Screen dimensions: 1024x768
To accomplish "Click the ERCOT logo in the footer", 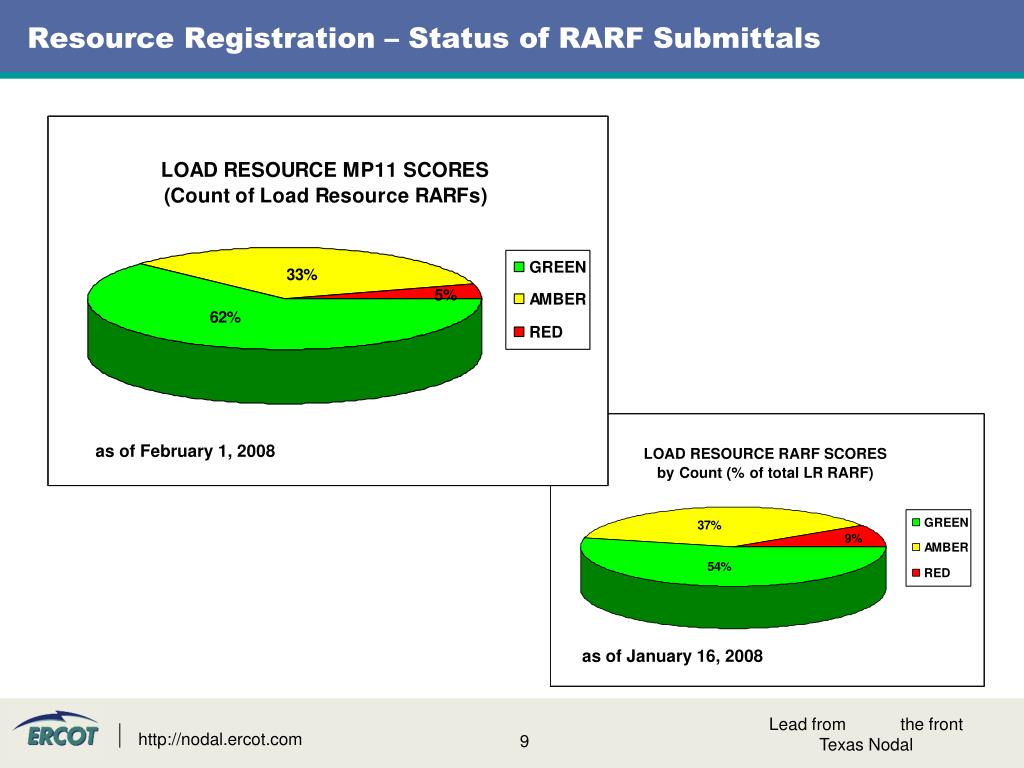I will coord(56,729).
